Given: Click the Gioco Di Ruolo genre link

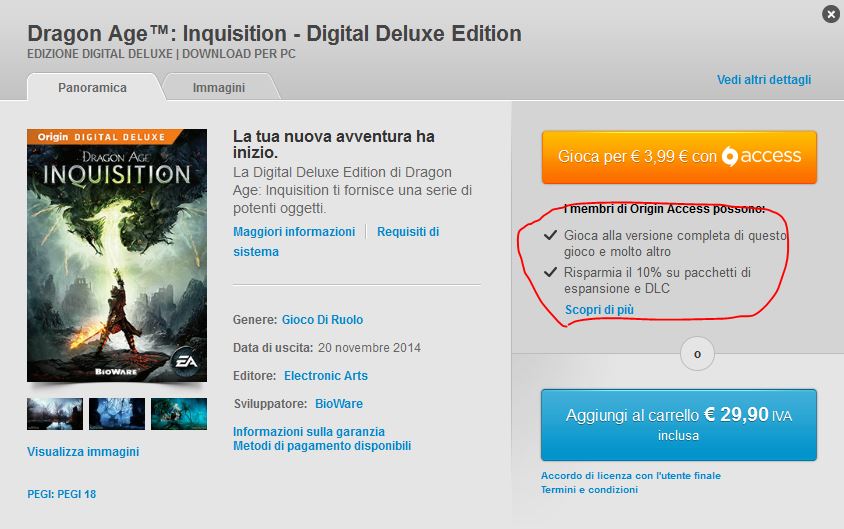Looking at the screenshot, I should click(x=322, y=320).
